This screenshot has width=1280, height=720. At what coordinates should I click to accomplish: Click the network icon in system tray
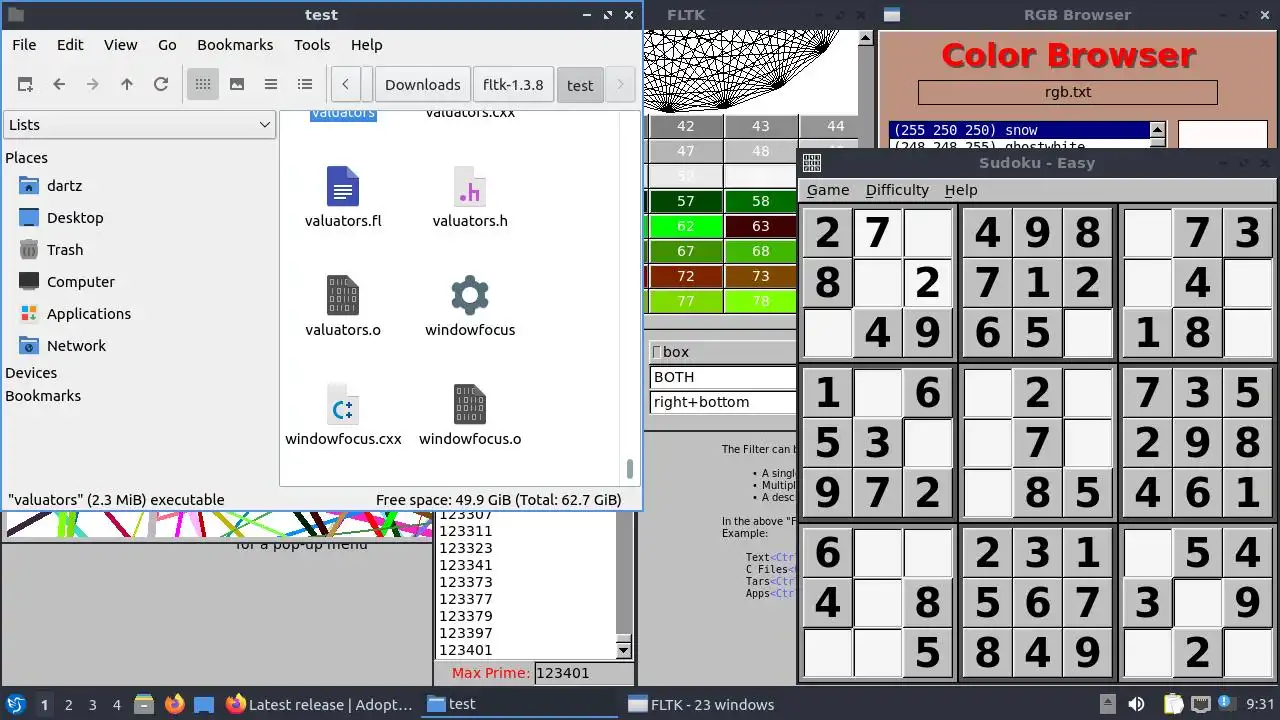click(x=1200, y=704)
